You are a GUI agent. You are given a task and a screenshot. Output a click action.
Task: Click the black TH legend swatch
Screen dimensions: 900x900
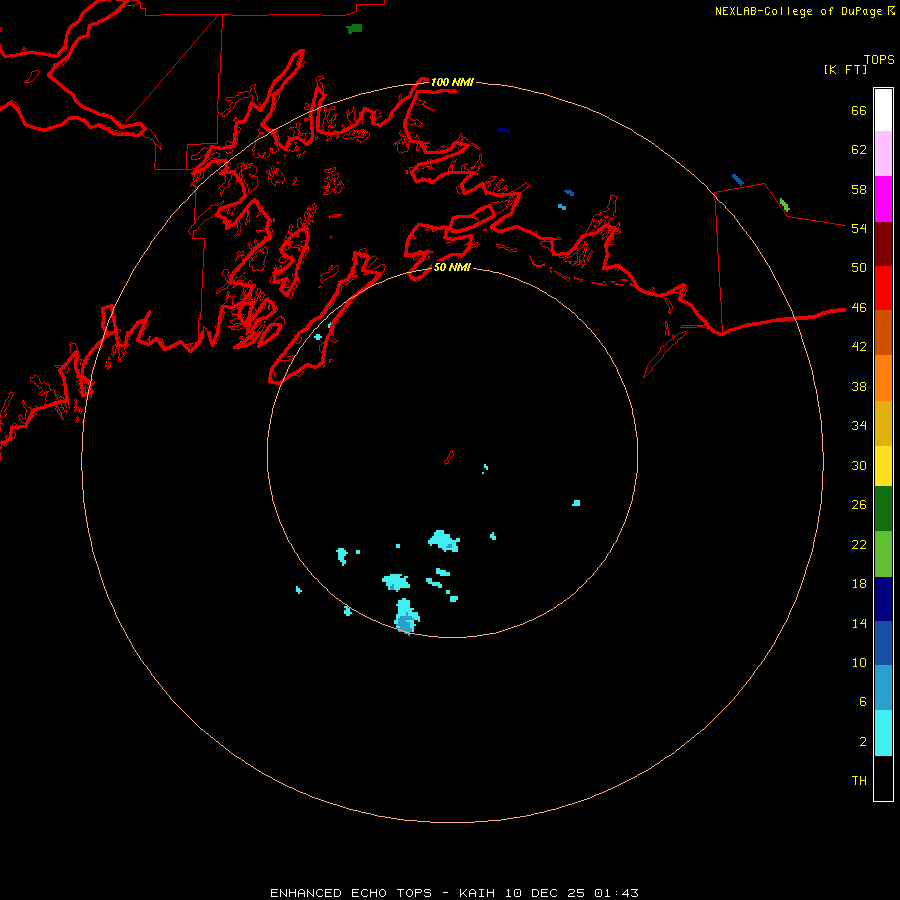point(883,778)
